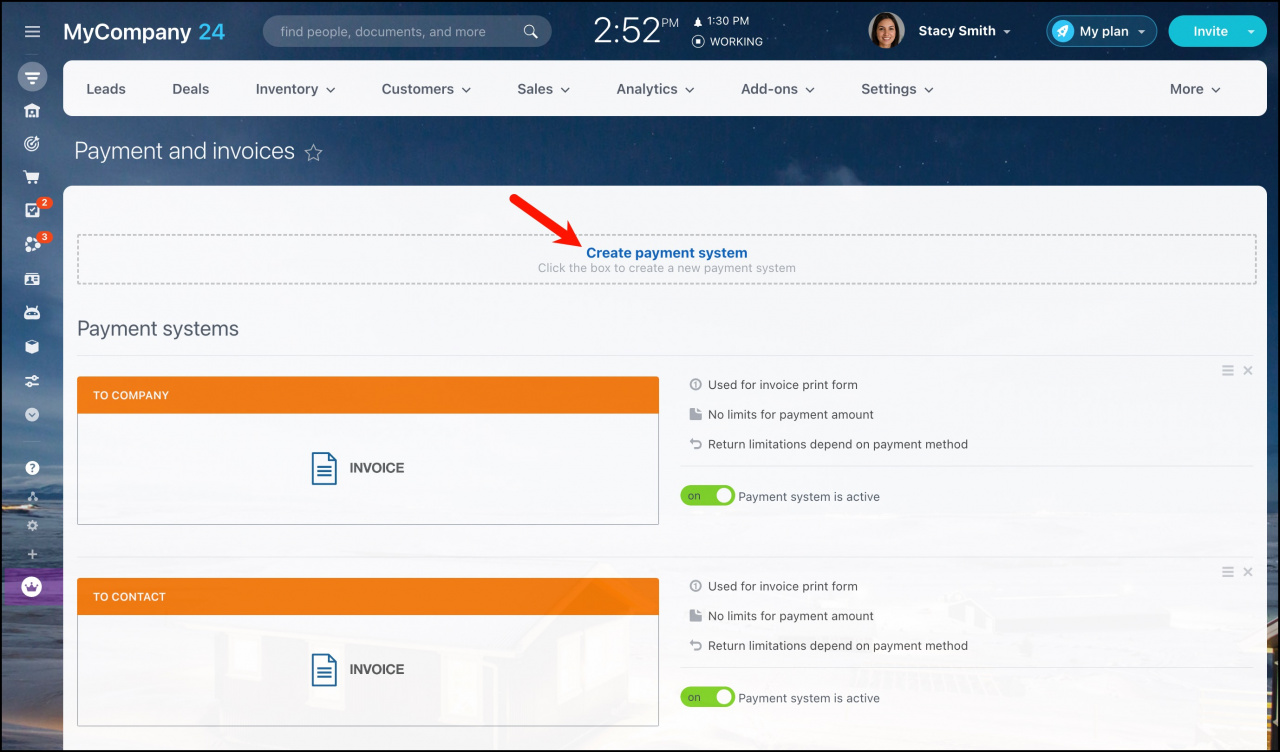Expand the More menu
Image resolution: width=1280 pixels, height=752 pixels.
coord(1196,89)
